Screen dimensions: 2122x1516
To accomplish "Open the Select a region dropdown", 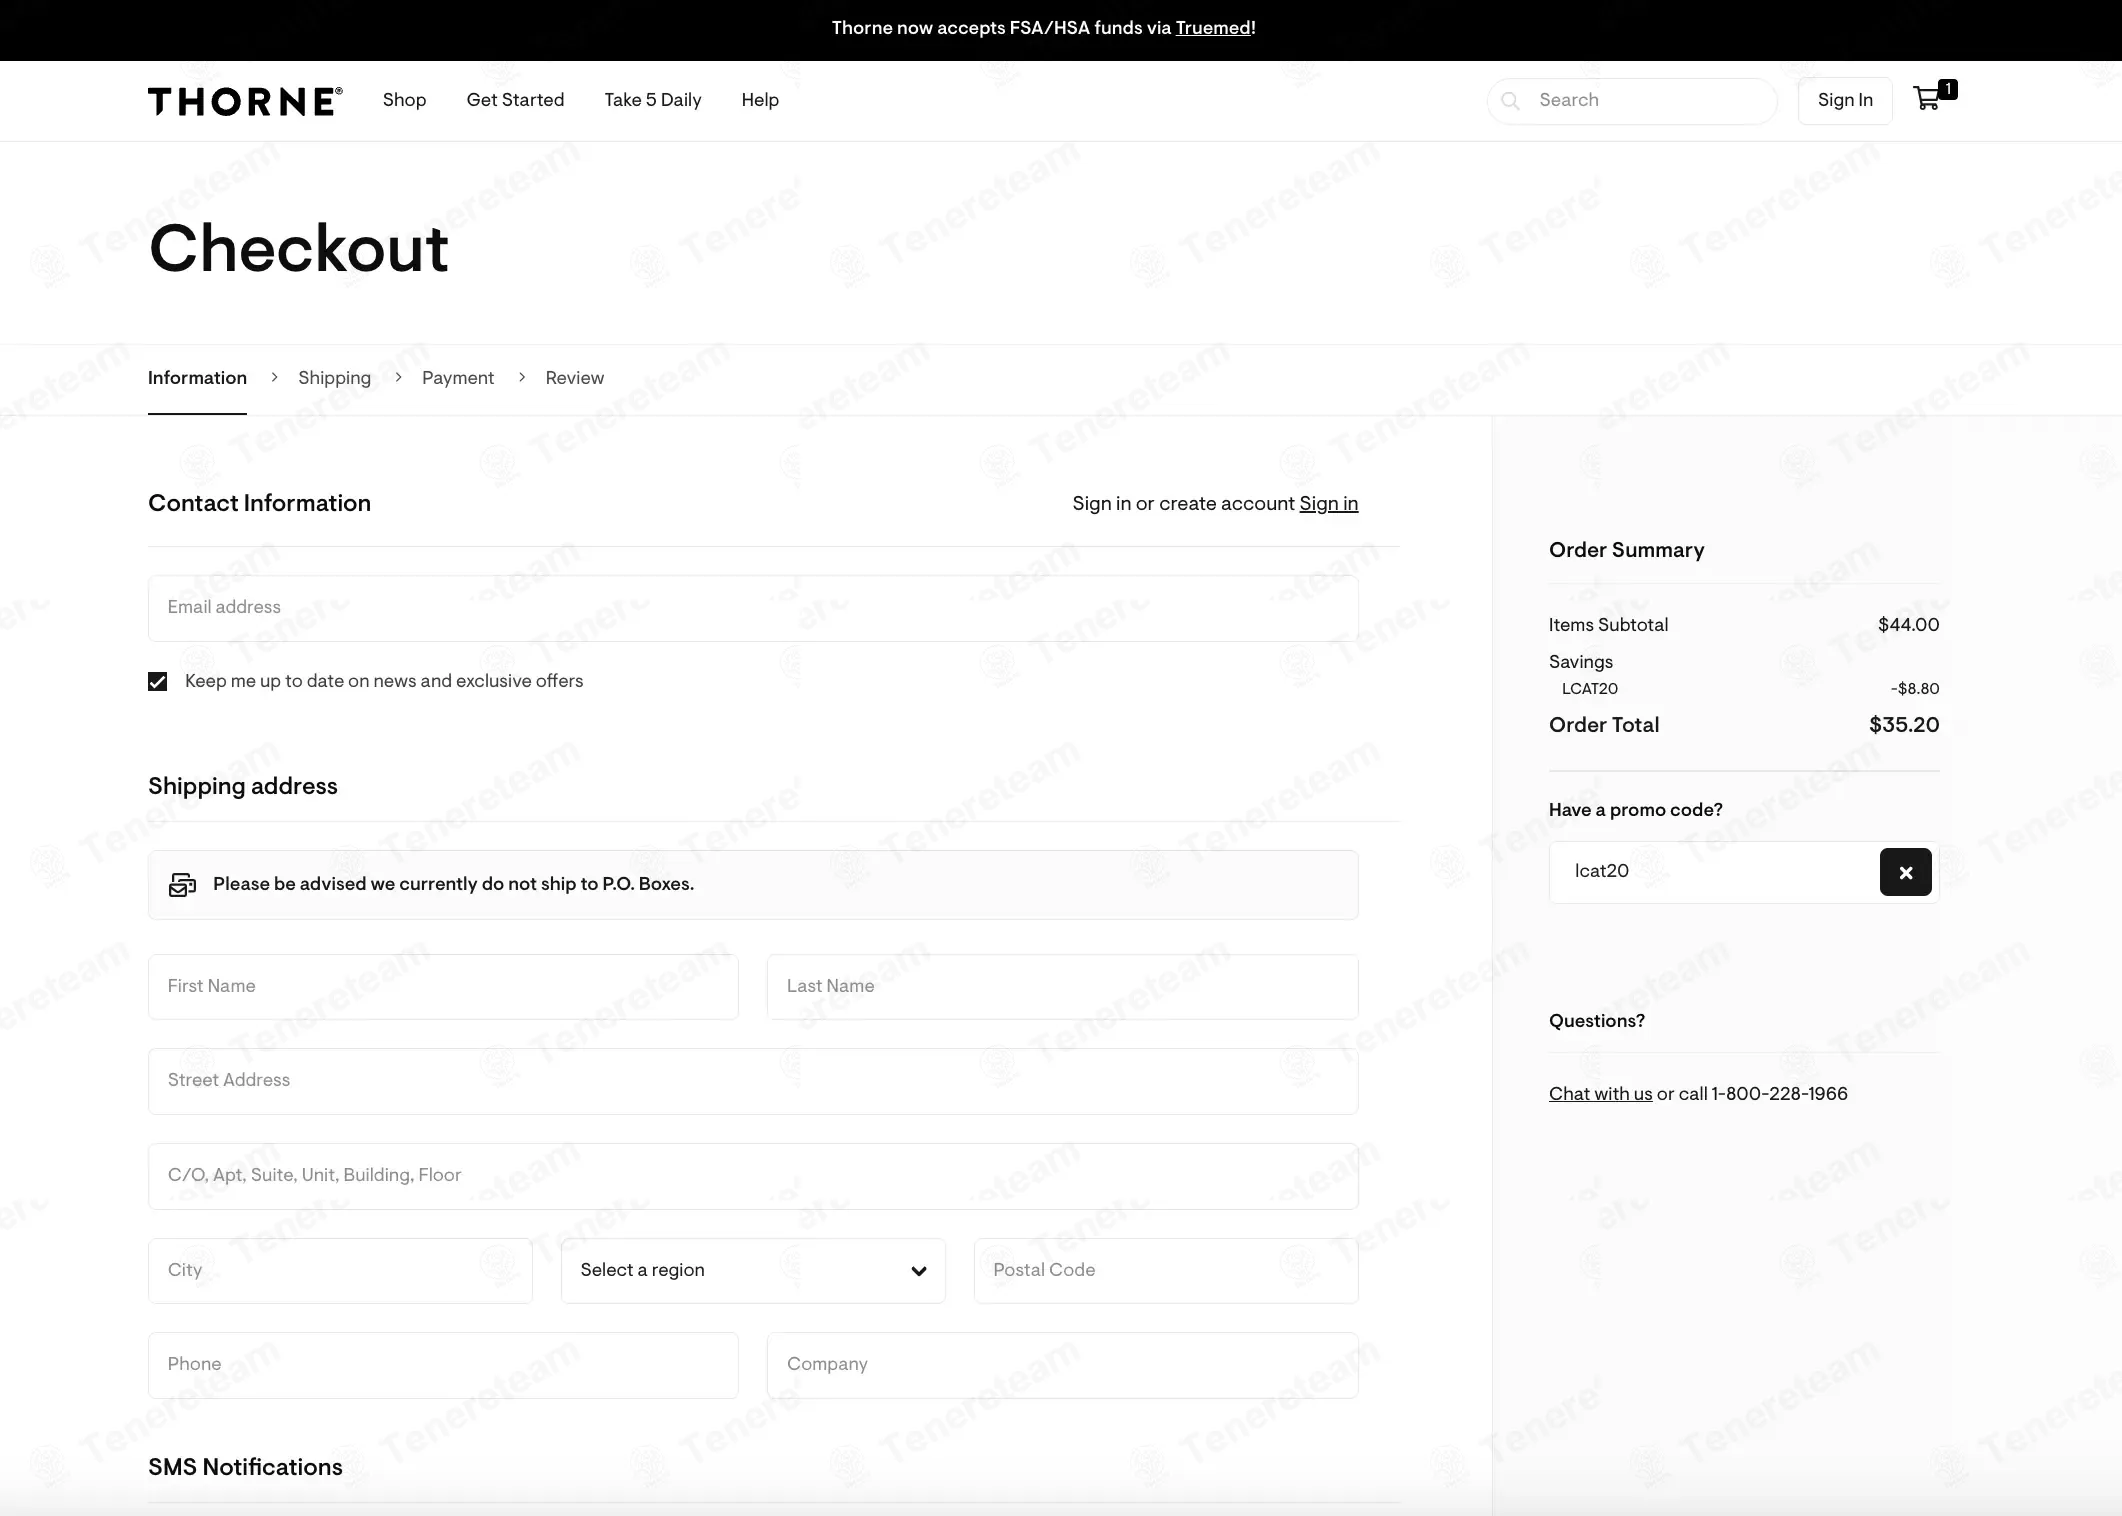I will [x=753, y=1270].
